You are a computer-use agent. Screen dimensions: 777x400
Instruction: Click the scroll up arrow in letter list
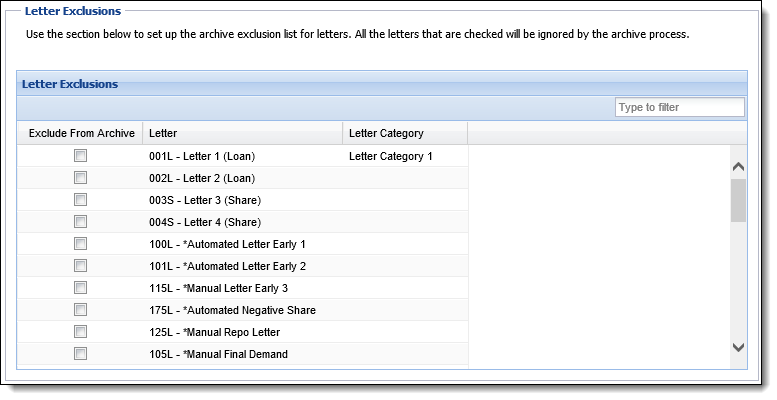[738, 167]
